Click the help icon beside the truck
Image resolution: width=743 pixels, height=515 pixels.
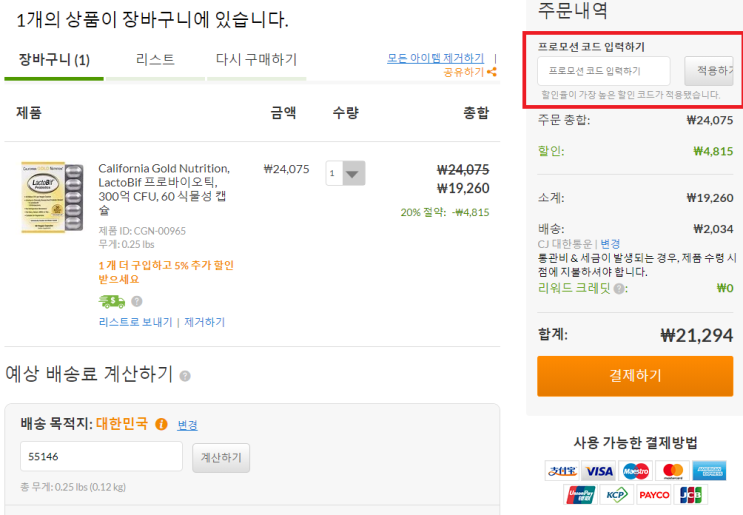(136, 301)
